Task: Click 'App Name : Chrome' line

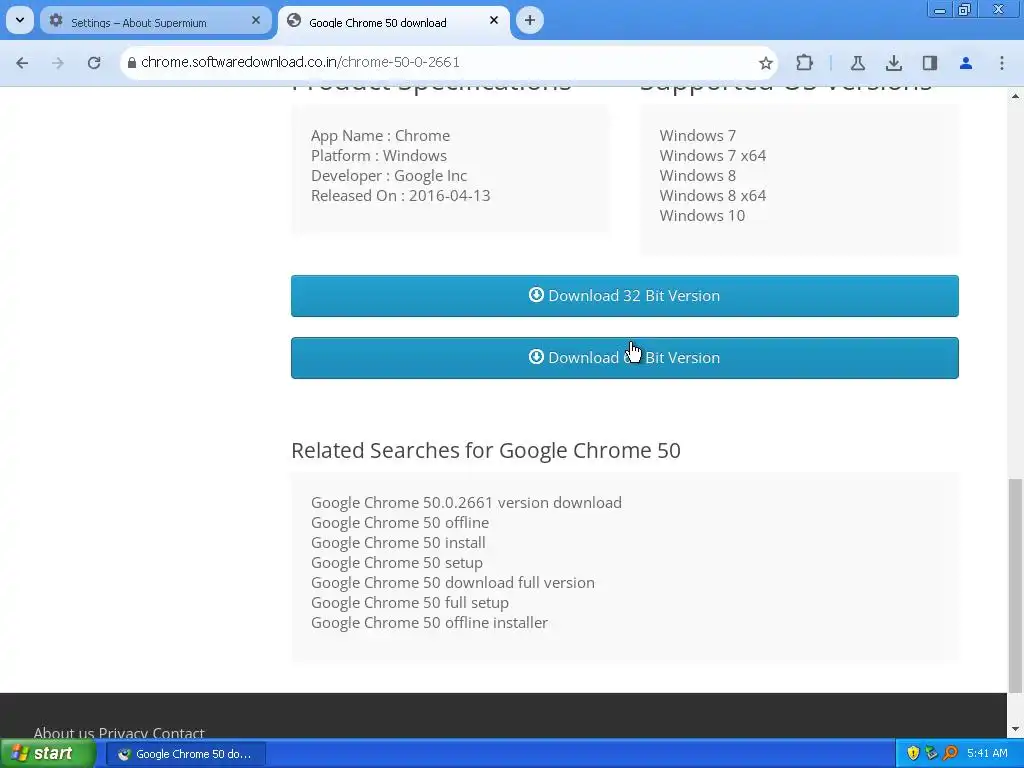Action: pyautogui.click(x=380, y=136)
